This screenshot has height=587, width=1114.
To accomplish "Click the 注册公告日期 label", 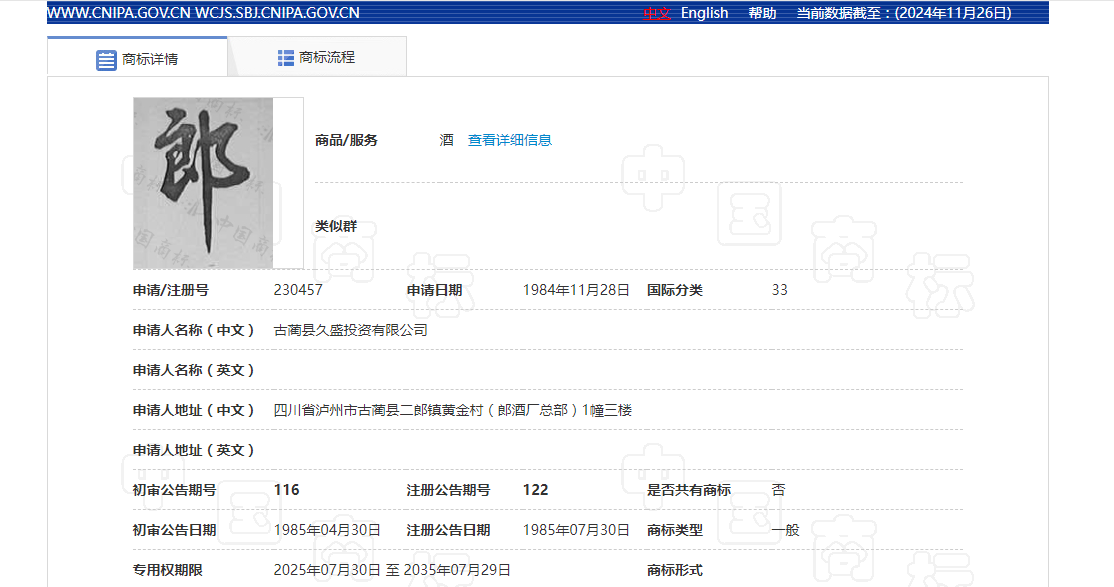I will click(x=448, y=530).
